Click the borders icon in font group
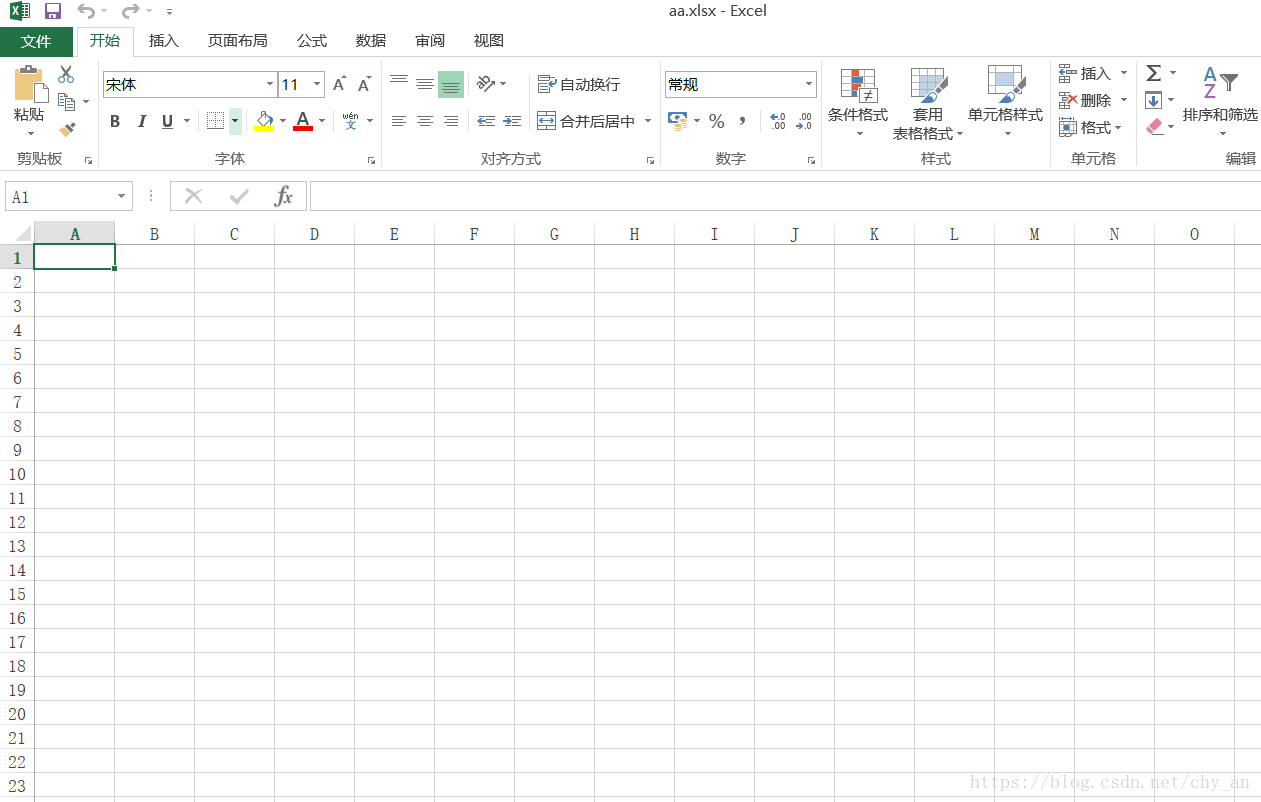1261x802 pixels. [x=215, y=121]
